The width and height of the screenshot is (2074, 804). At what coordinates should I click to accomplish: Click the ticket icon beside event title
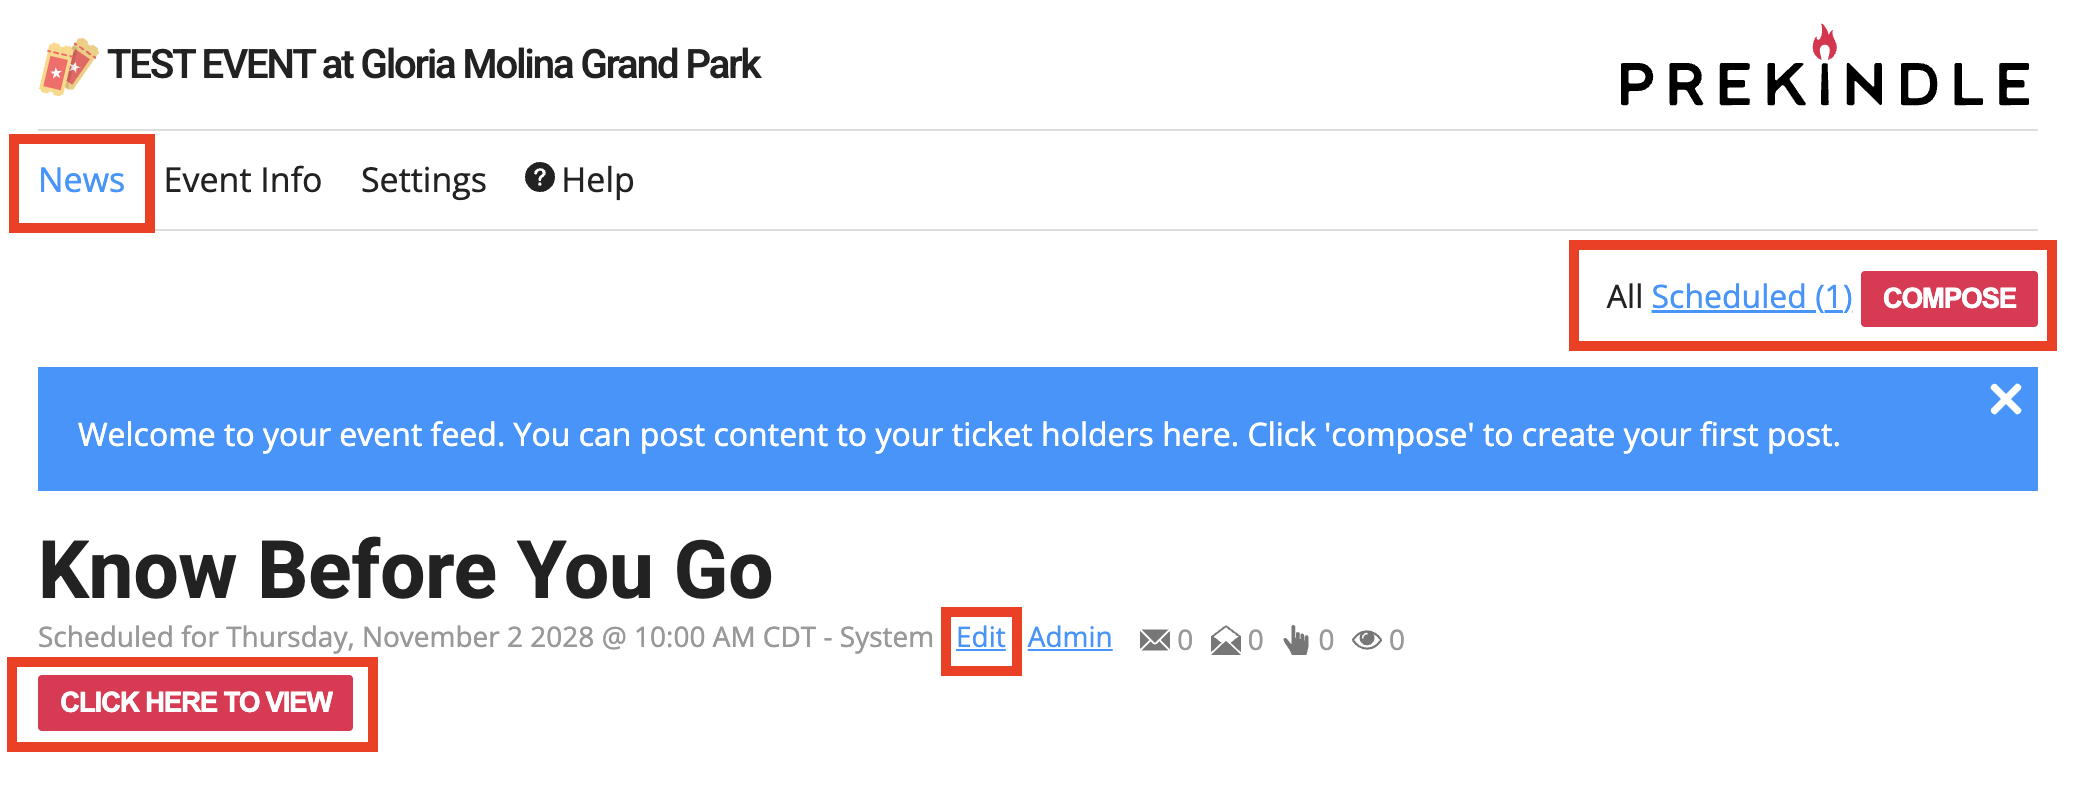click(x=68, y=67)
